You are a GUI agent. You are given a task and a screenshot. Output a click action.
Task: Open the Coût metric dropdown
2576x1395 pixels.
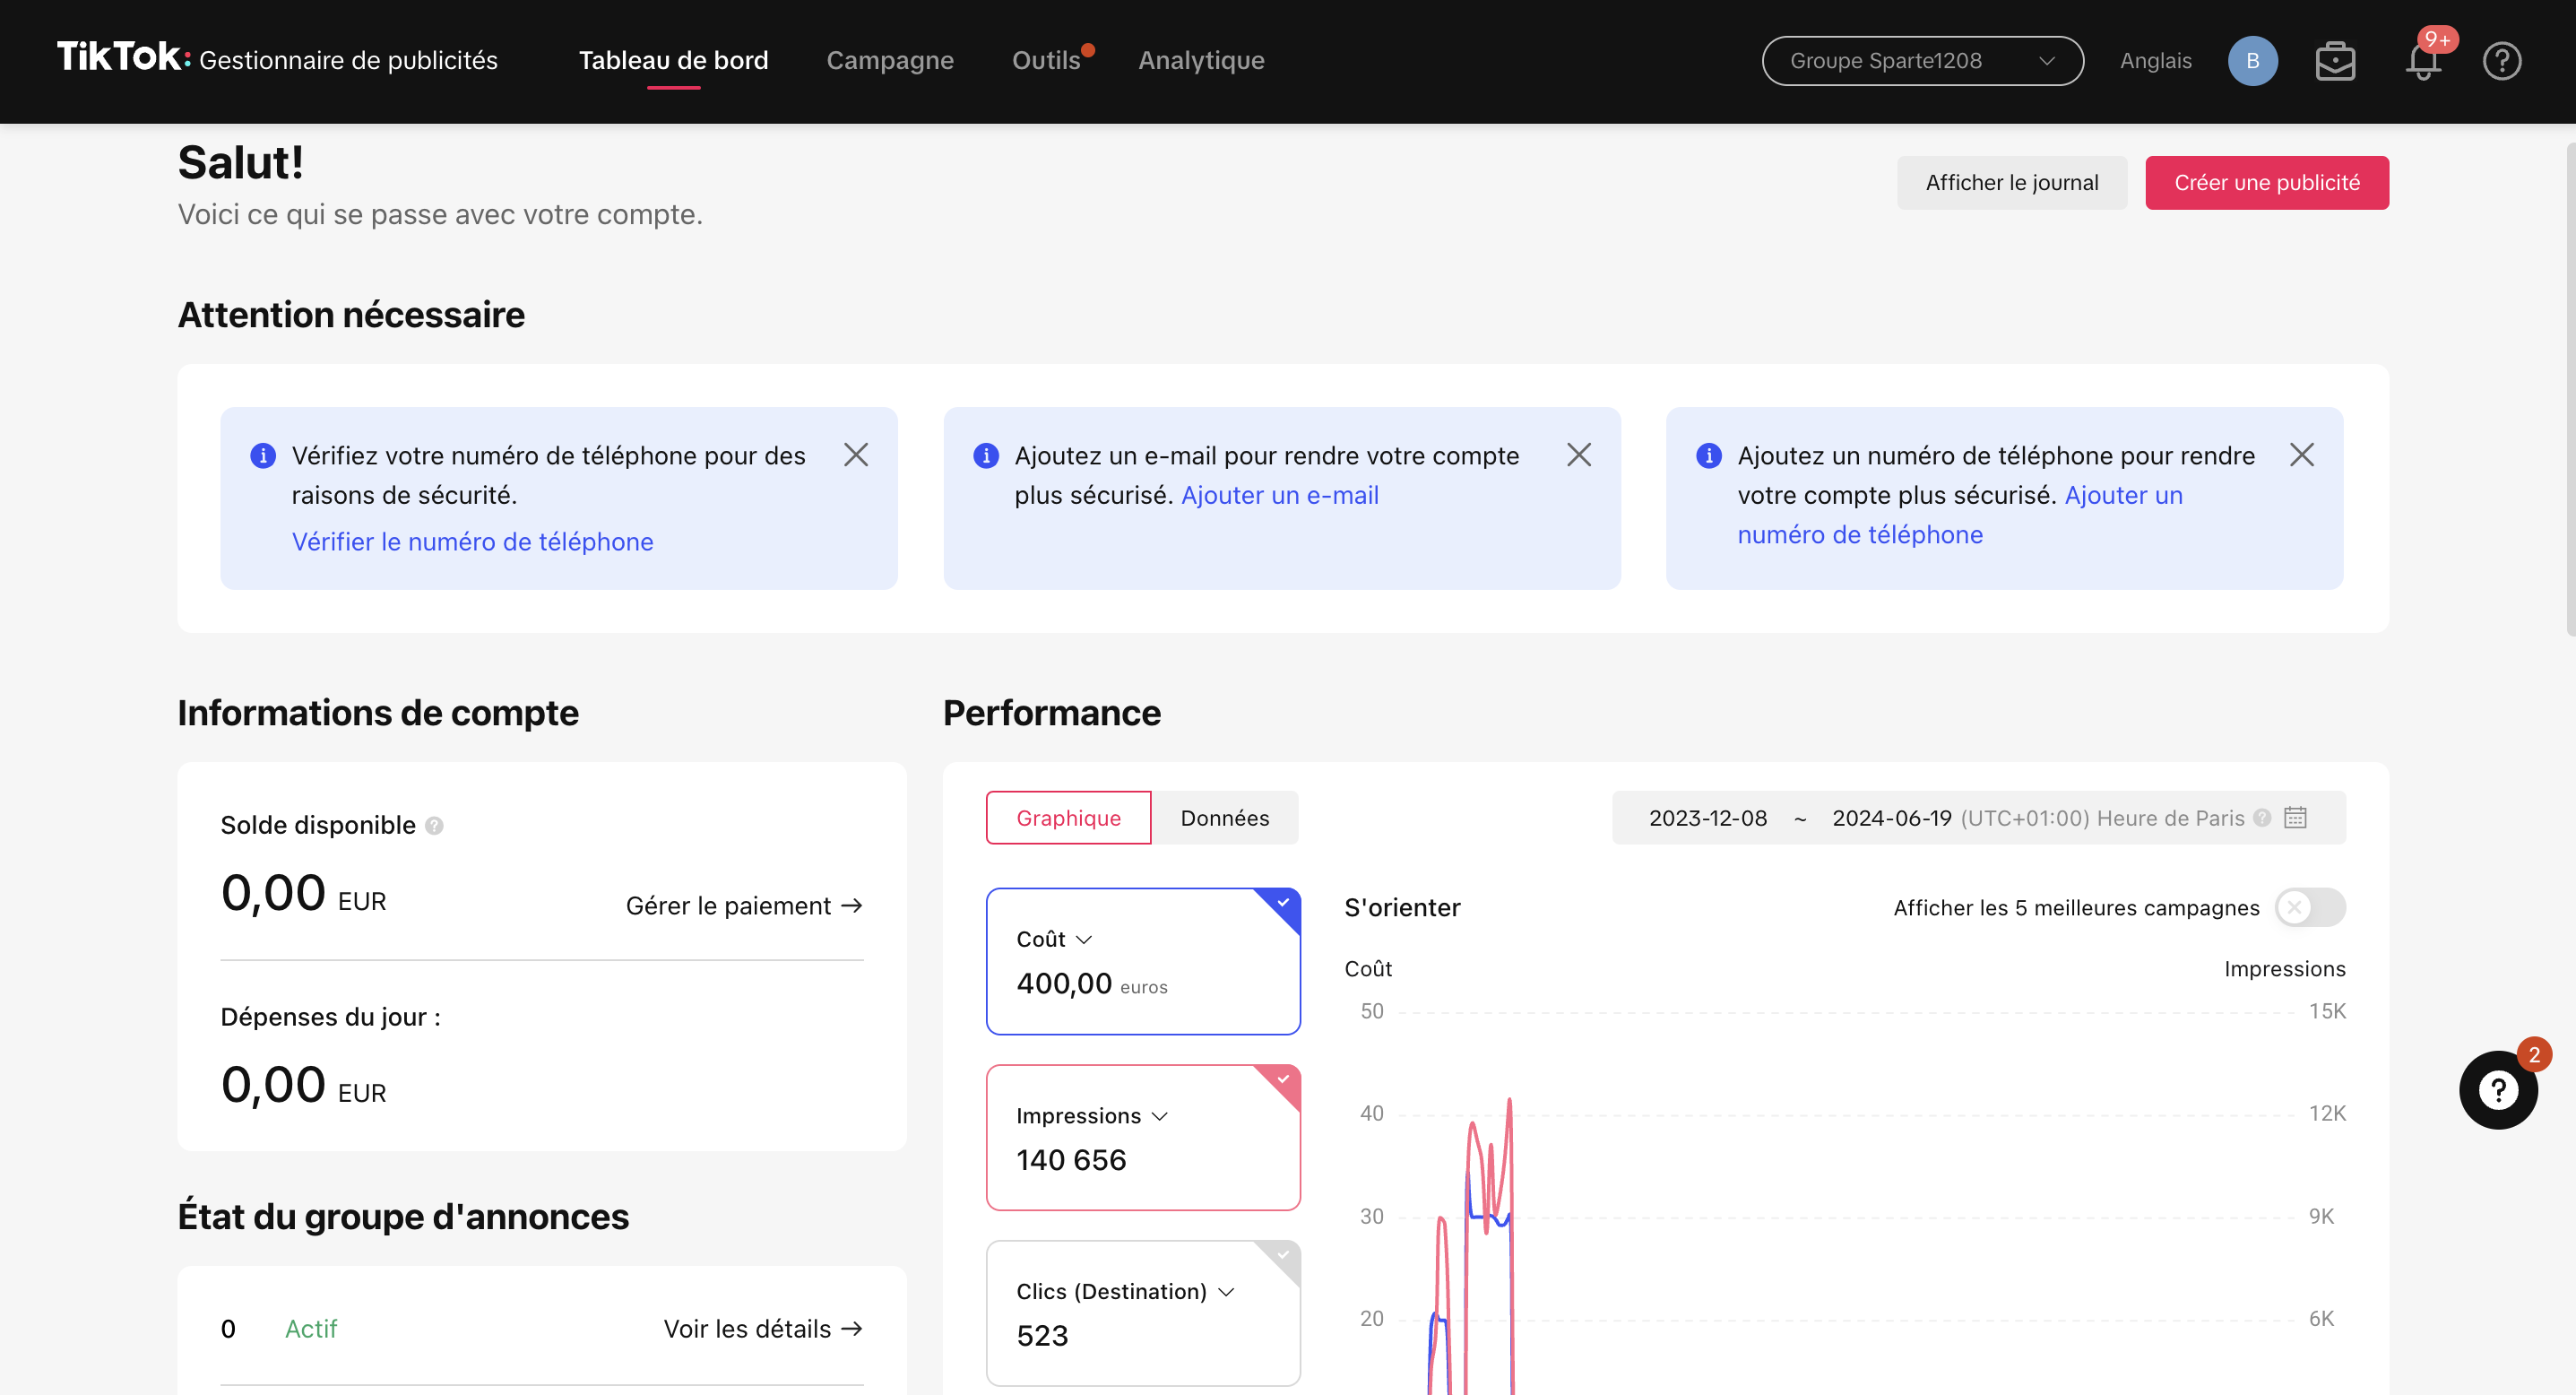pos(1084,939)
